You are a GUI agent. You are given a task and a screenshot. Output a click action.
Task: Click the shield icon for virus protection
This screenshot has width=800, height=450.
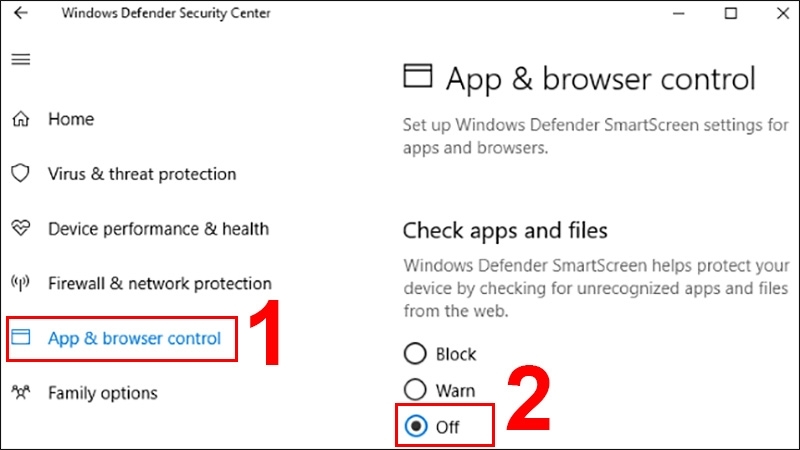[21, 174]
